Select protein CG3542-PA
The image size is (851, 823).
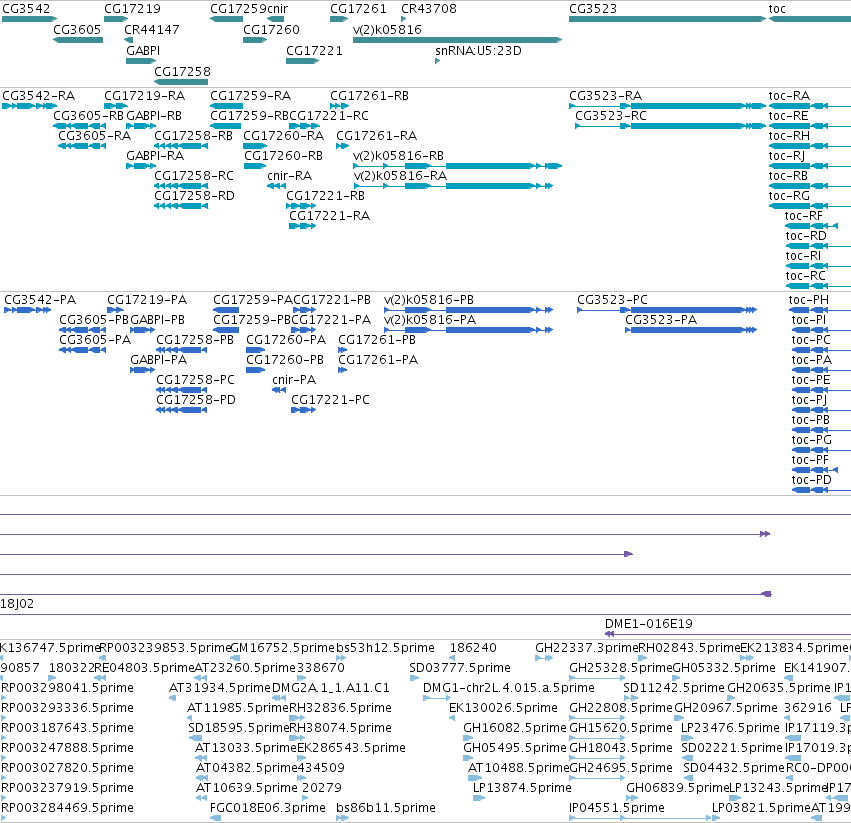click(40, 300)
